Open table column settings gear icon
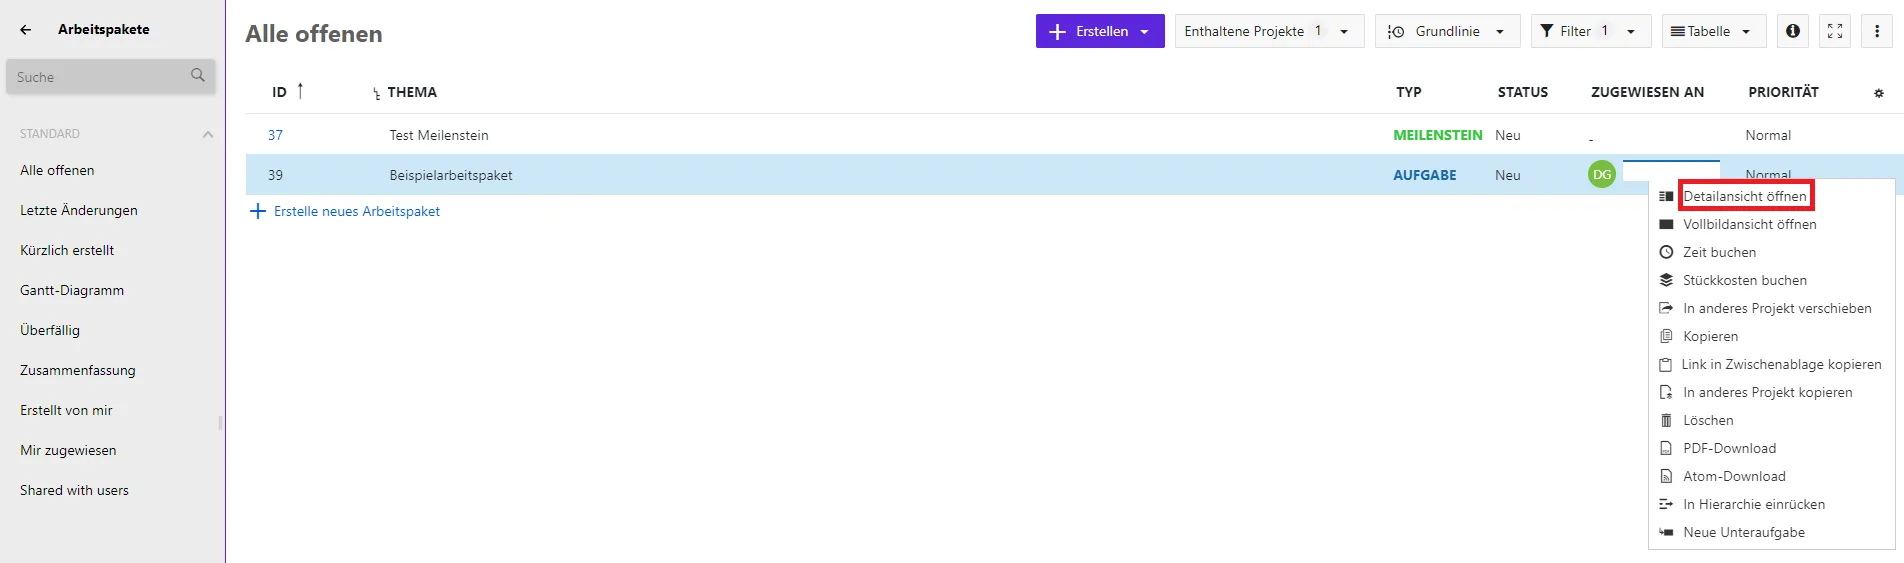Screen dimensions: 1904x563 point(1878,93)
